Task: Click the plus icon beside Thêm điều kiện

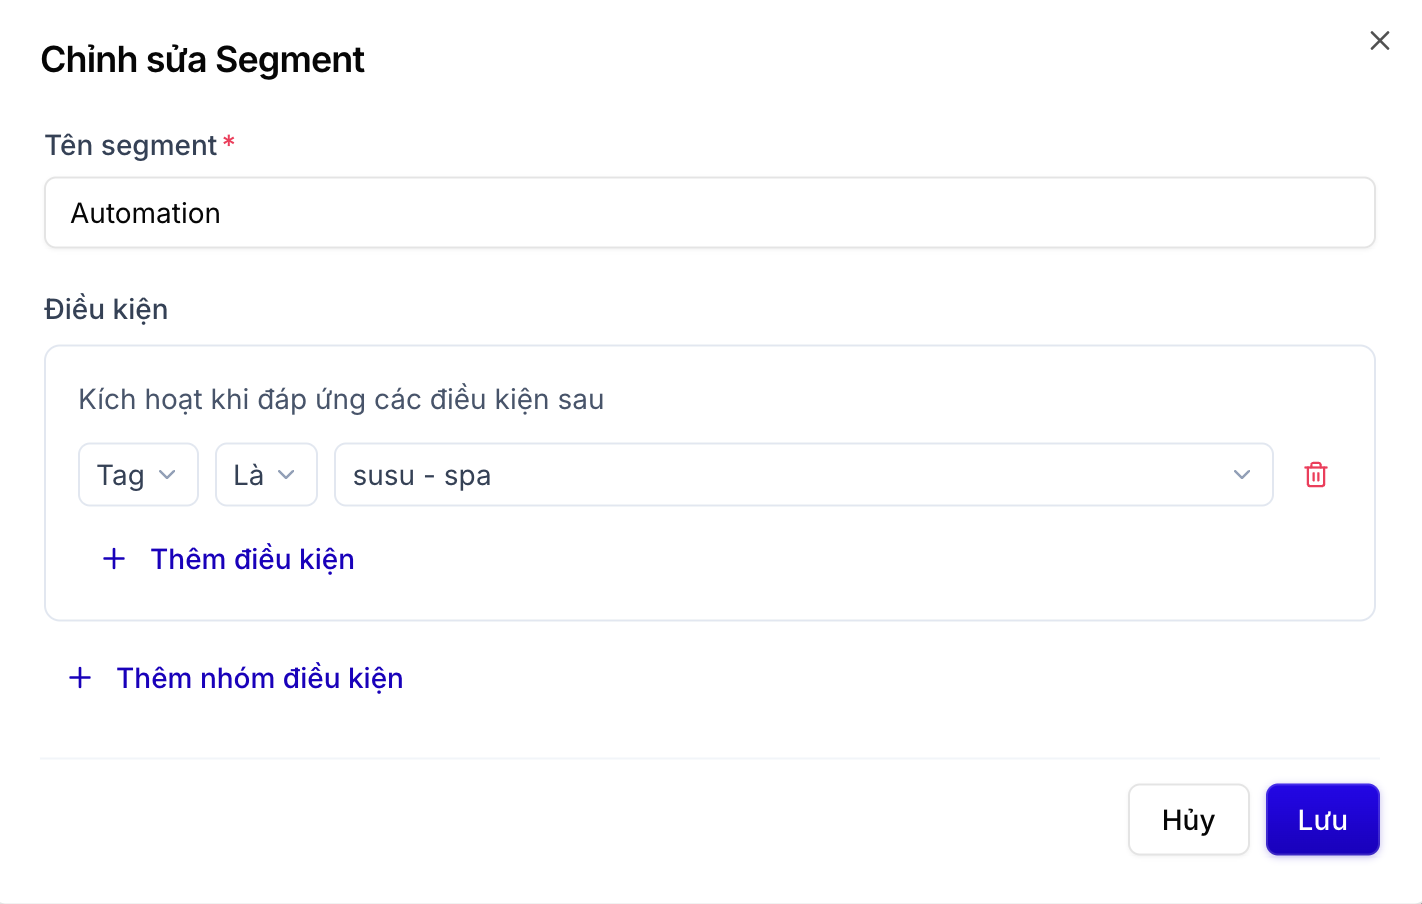Action: (x=114, y=559)
